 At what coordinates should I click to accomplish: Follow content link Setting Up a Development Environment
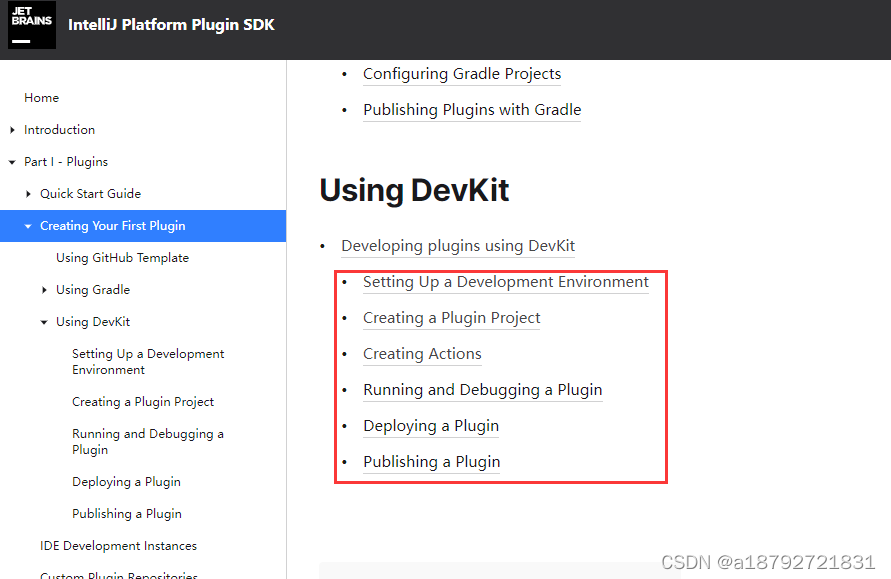point(506,282)
